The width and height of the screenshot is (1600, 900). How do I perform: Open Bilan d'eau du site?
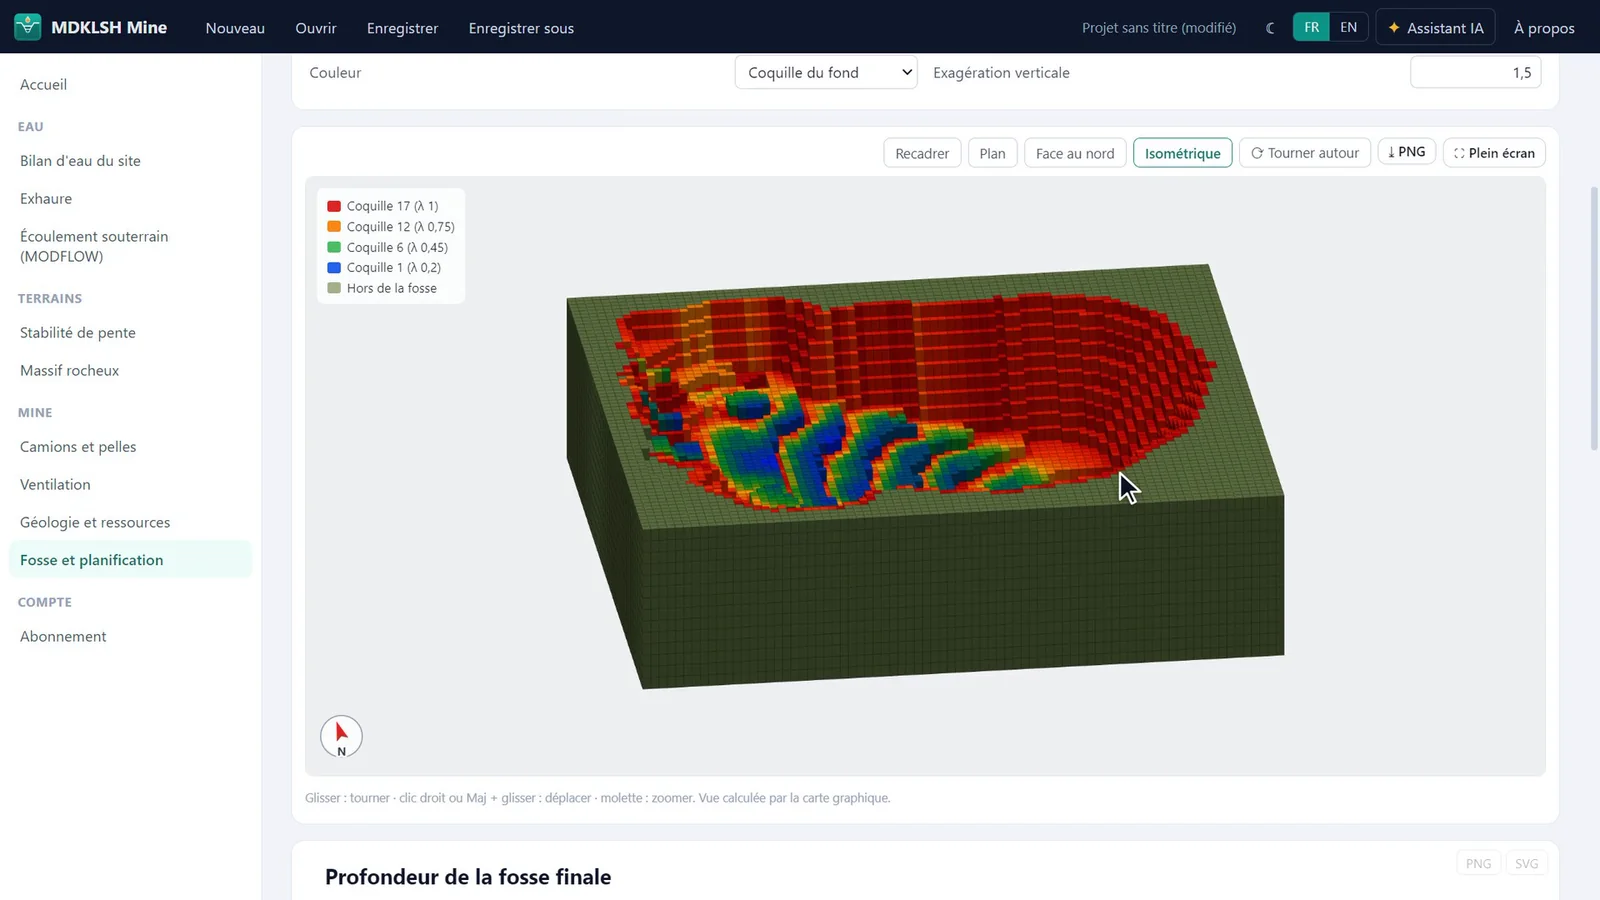coord(130,160)
